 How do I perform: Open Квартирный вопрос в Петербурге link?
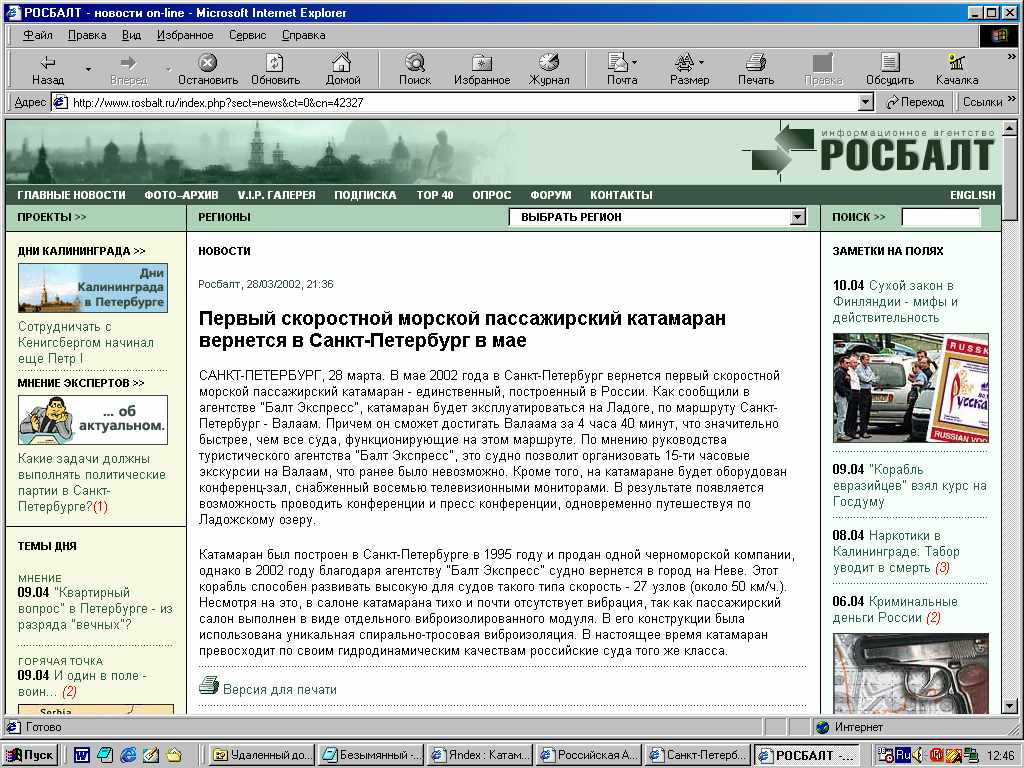pos(95,609)
